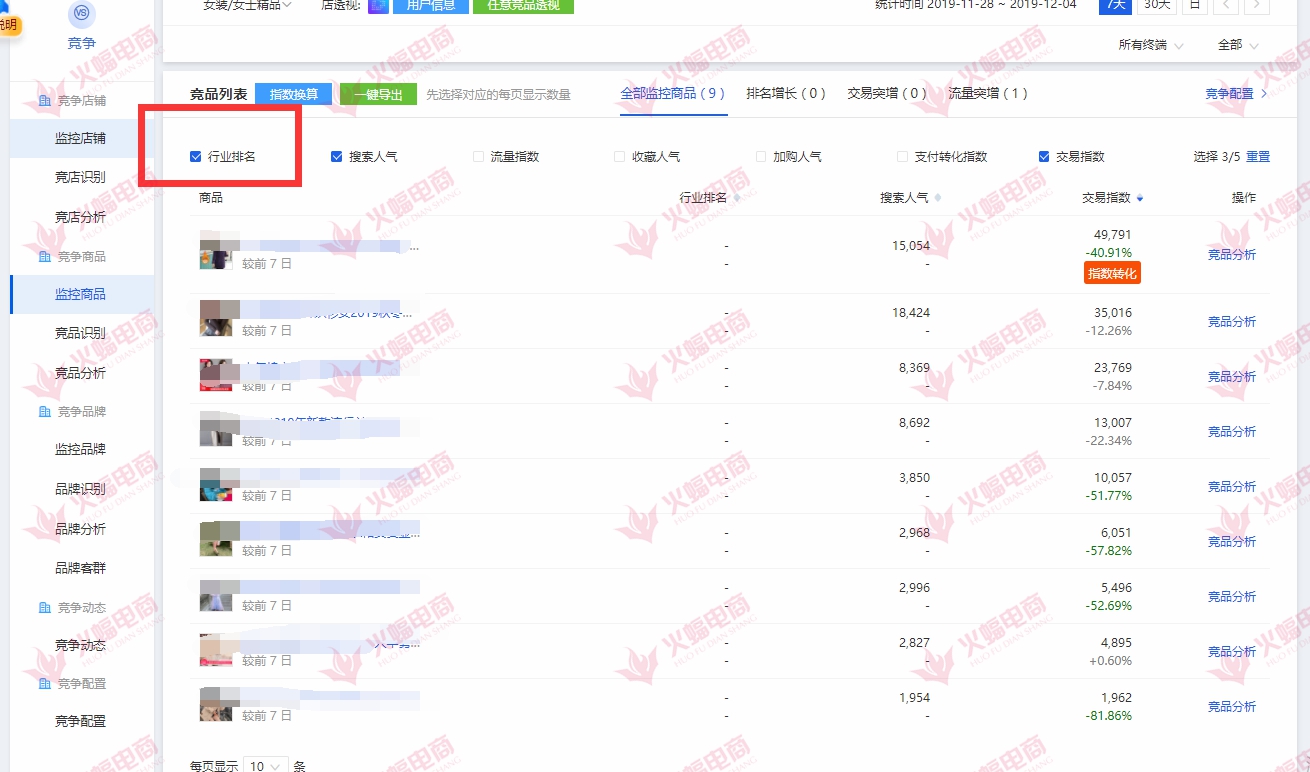
Task: Click the chevron next to 竞争配置 link
Action: [1263, 94]
